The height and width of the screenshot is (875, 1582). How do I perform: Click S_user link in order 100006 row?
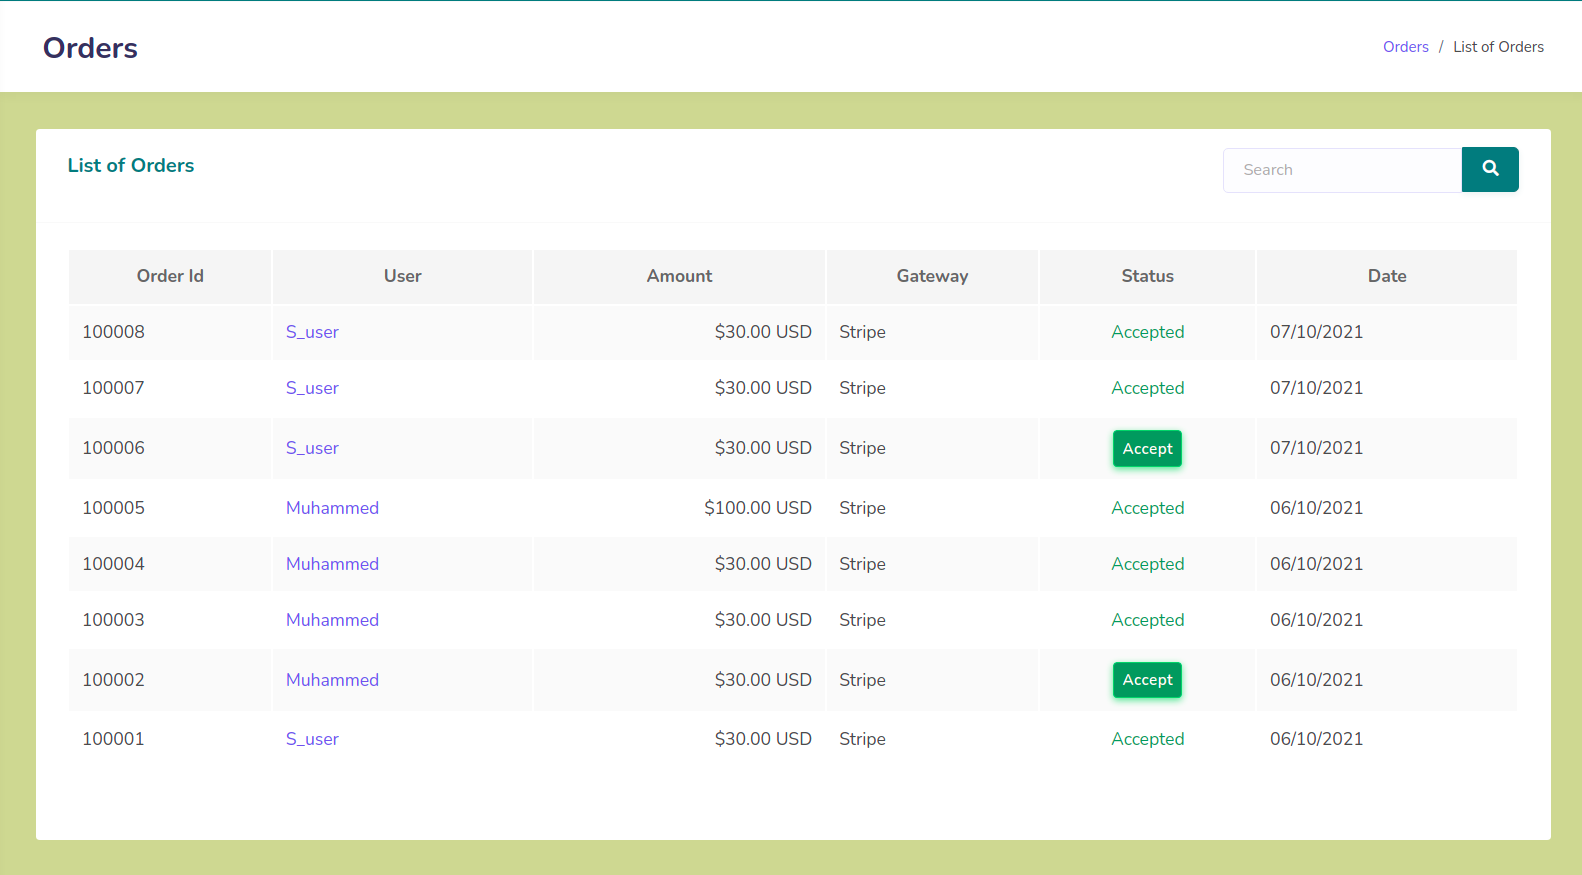pos(312,448)
